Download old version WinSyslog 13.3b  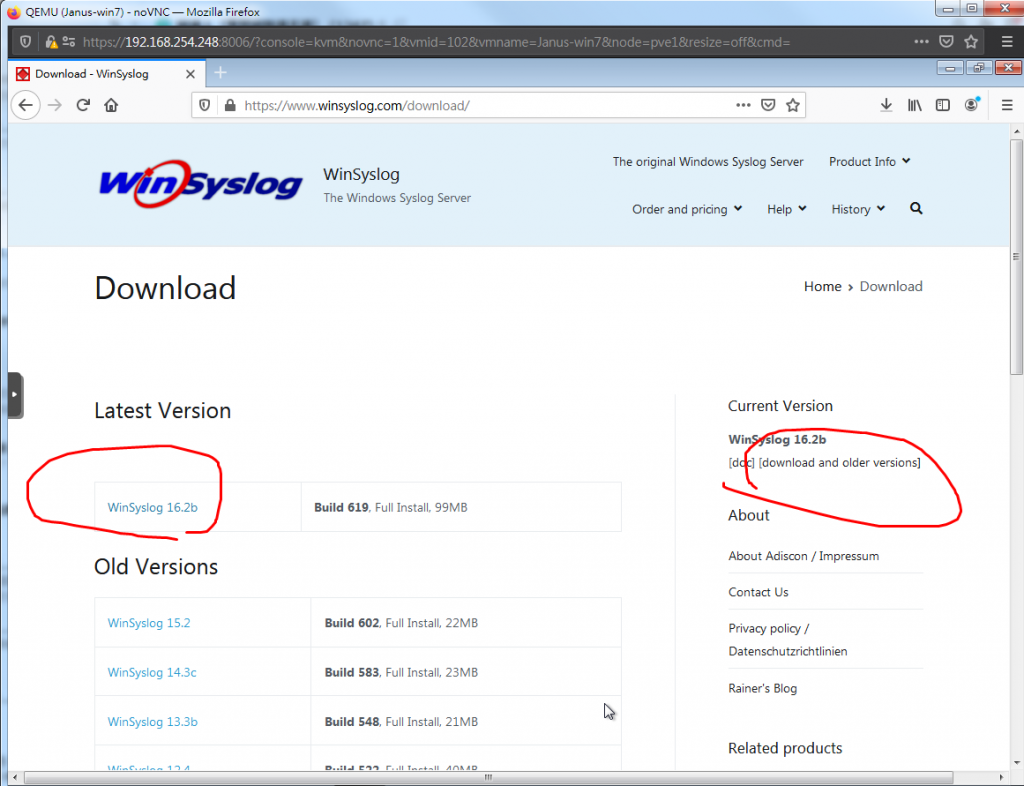(152, 721)
